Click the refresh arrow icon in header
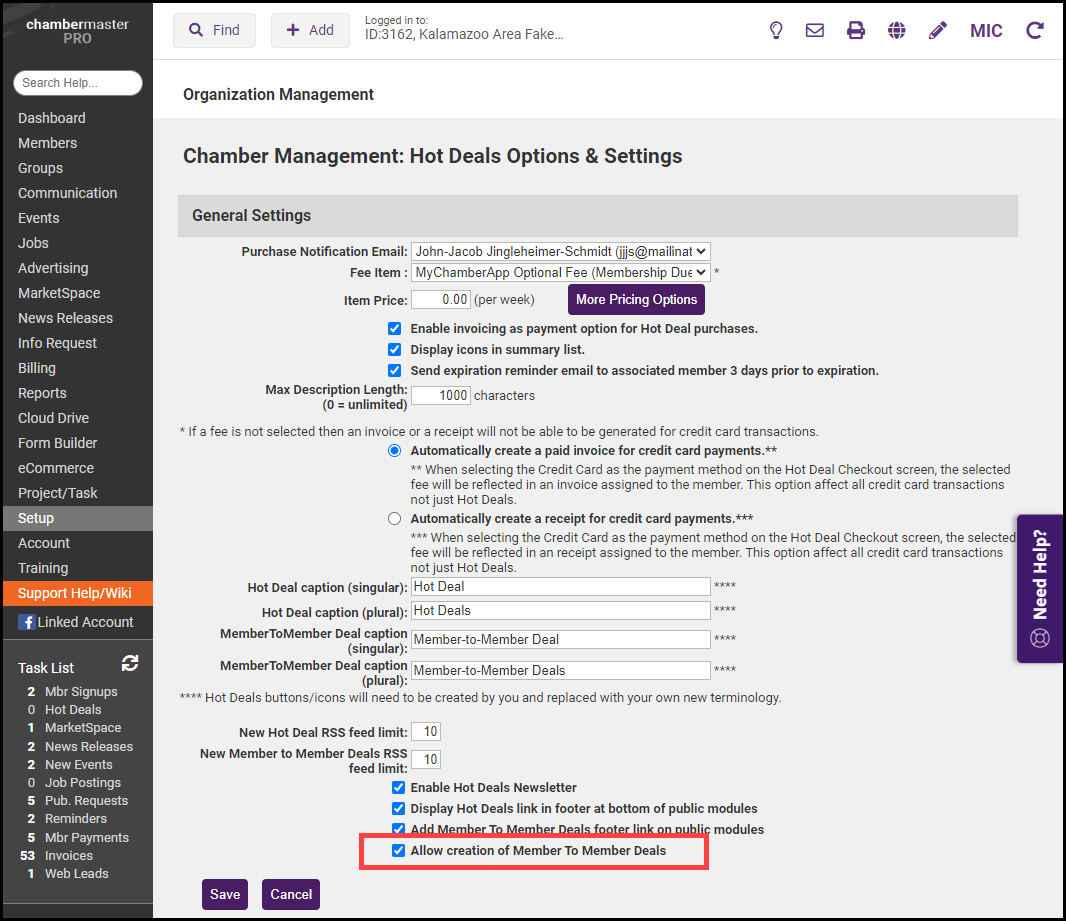Viewport: 1066px width, 921px height. coord(1035,30)
